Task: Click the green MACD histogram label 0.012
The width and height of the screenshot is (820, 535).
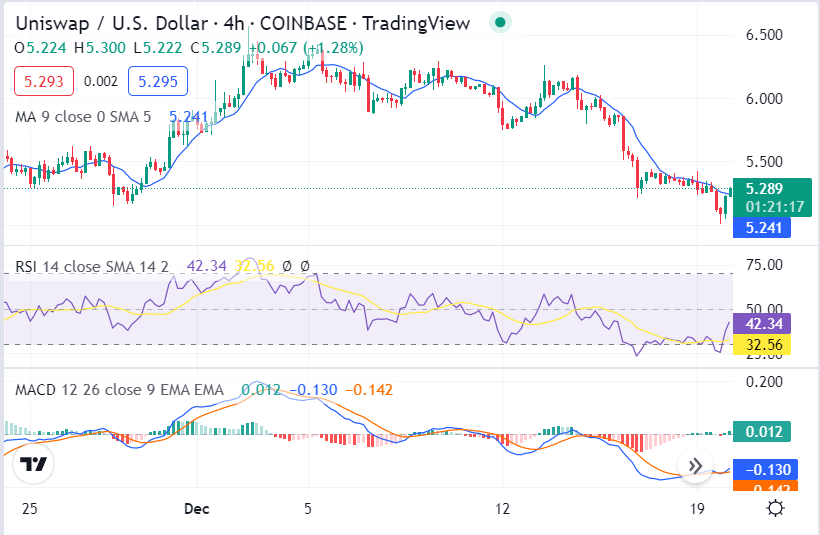Action: coord(762,431)
